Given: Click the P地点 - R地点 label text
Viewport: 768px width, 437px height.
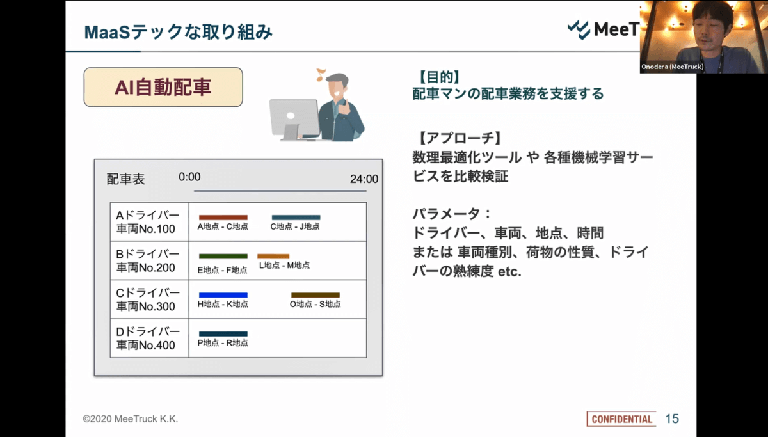Looking at the screenshot, I should 223,343.
